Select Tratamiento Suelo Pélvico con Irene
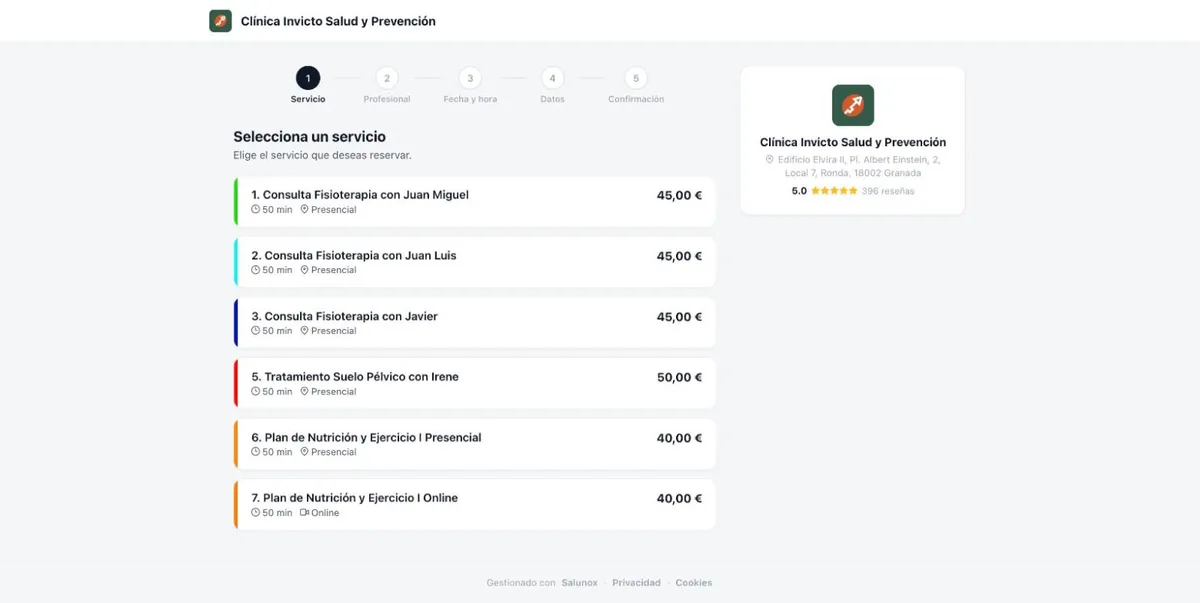1200x603 pixels. [x=475, y=383]
